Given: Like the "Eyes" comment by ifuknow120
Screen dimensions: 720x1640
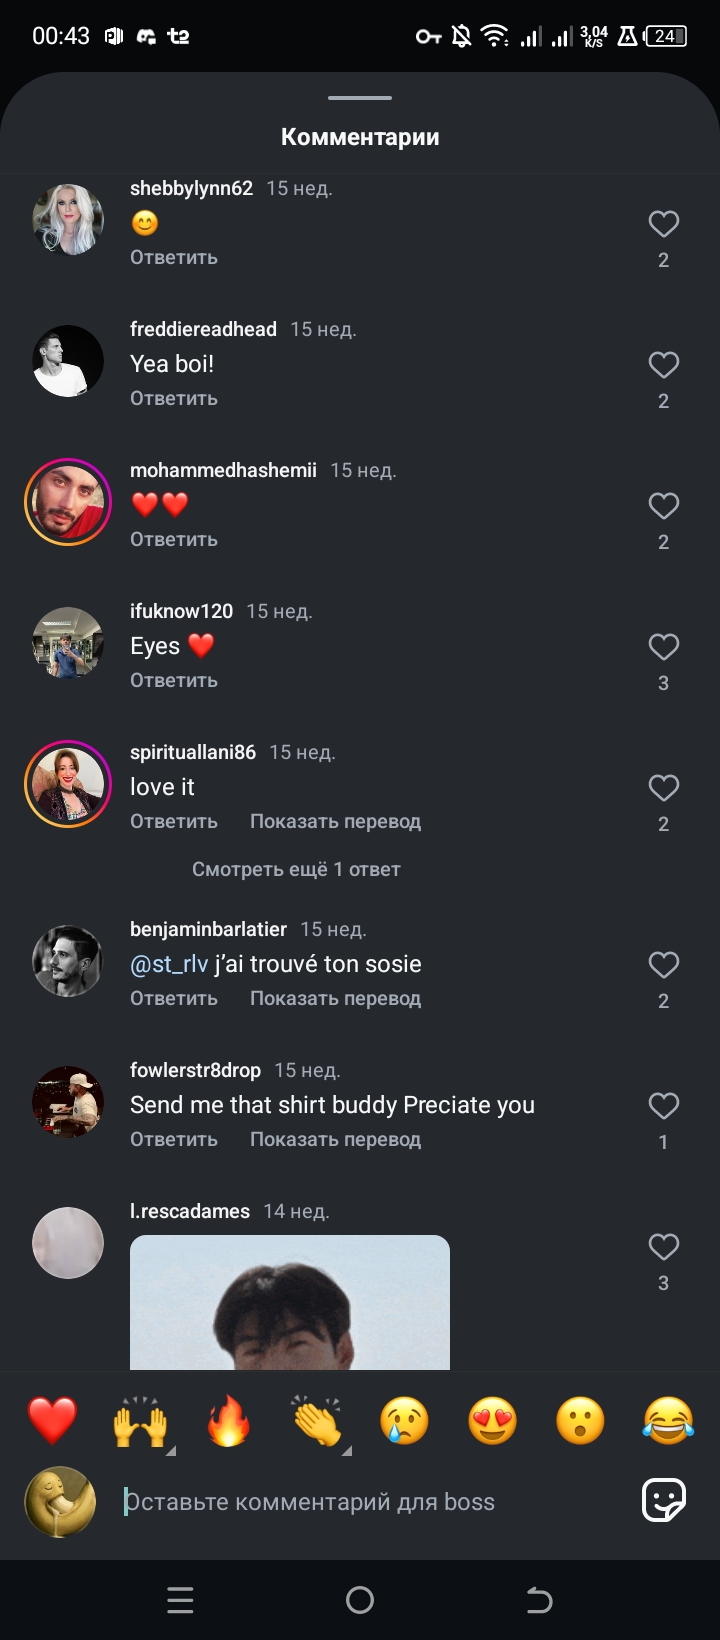Looking at the screenshot, I should tap(663, 647).
